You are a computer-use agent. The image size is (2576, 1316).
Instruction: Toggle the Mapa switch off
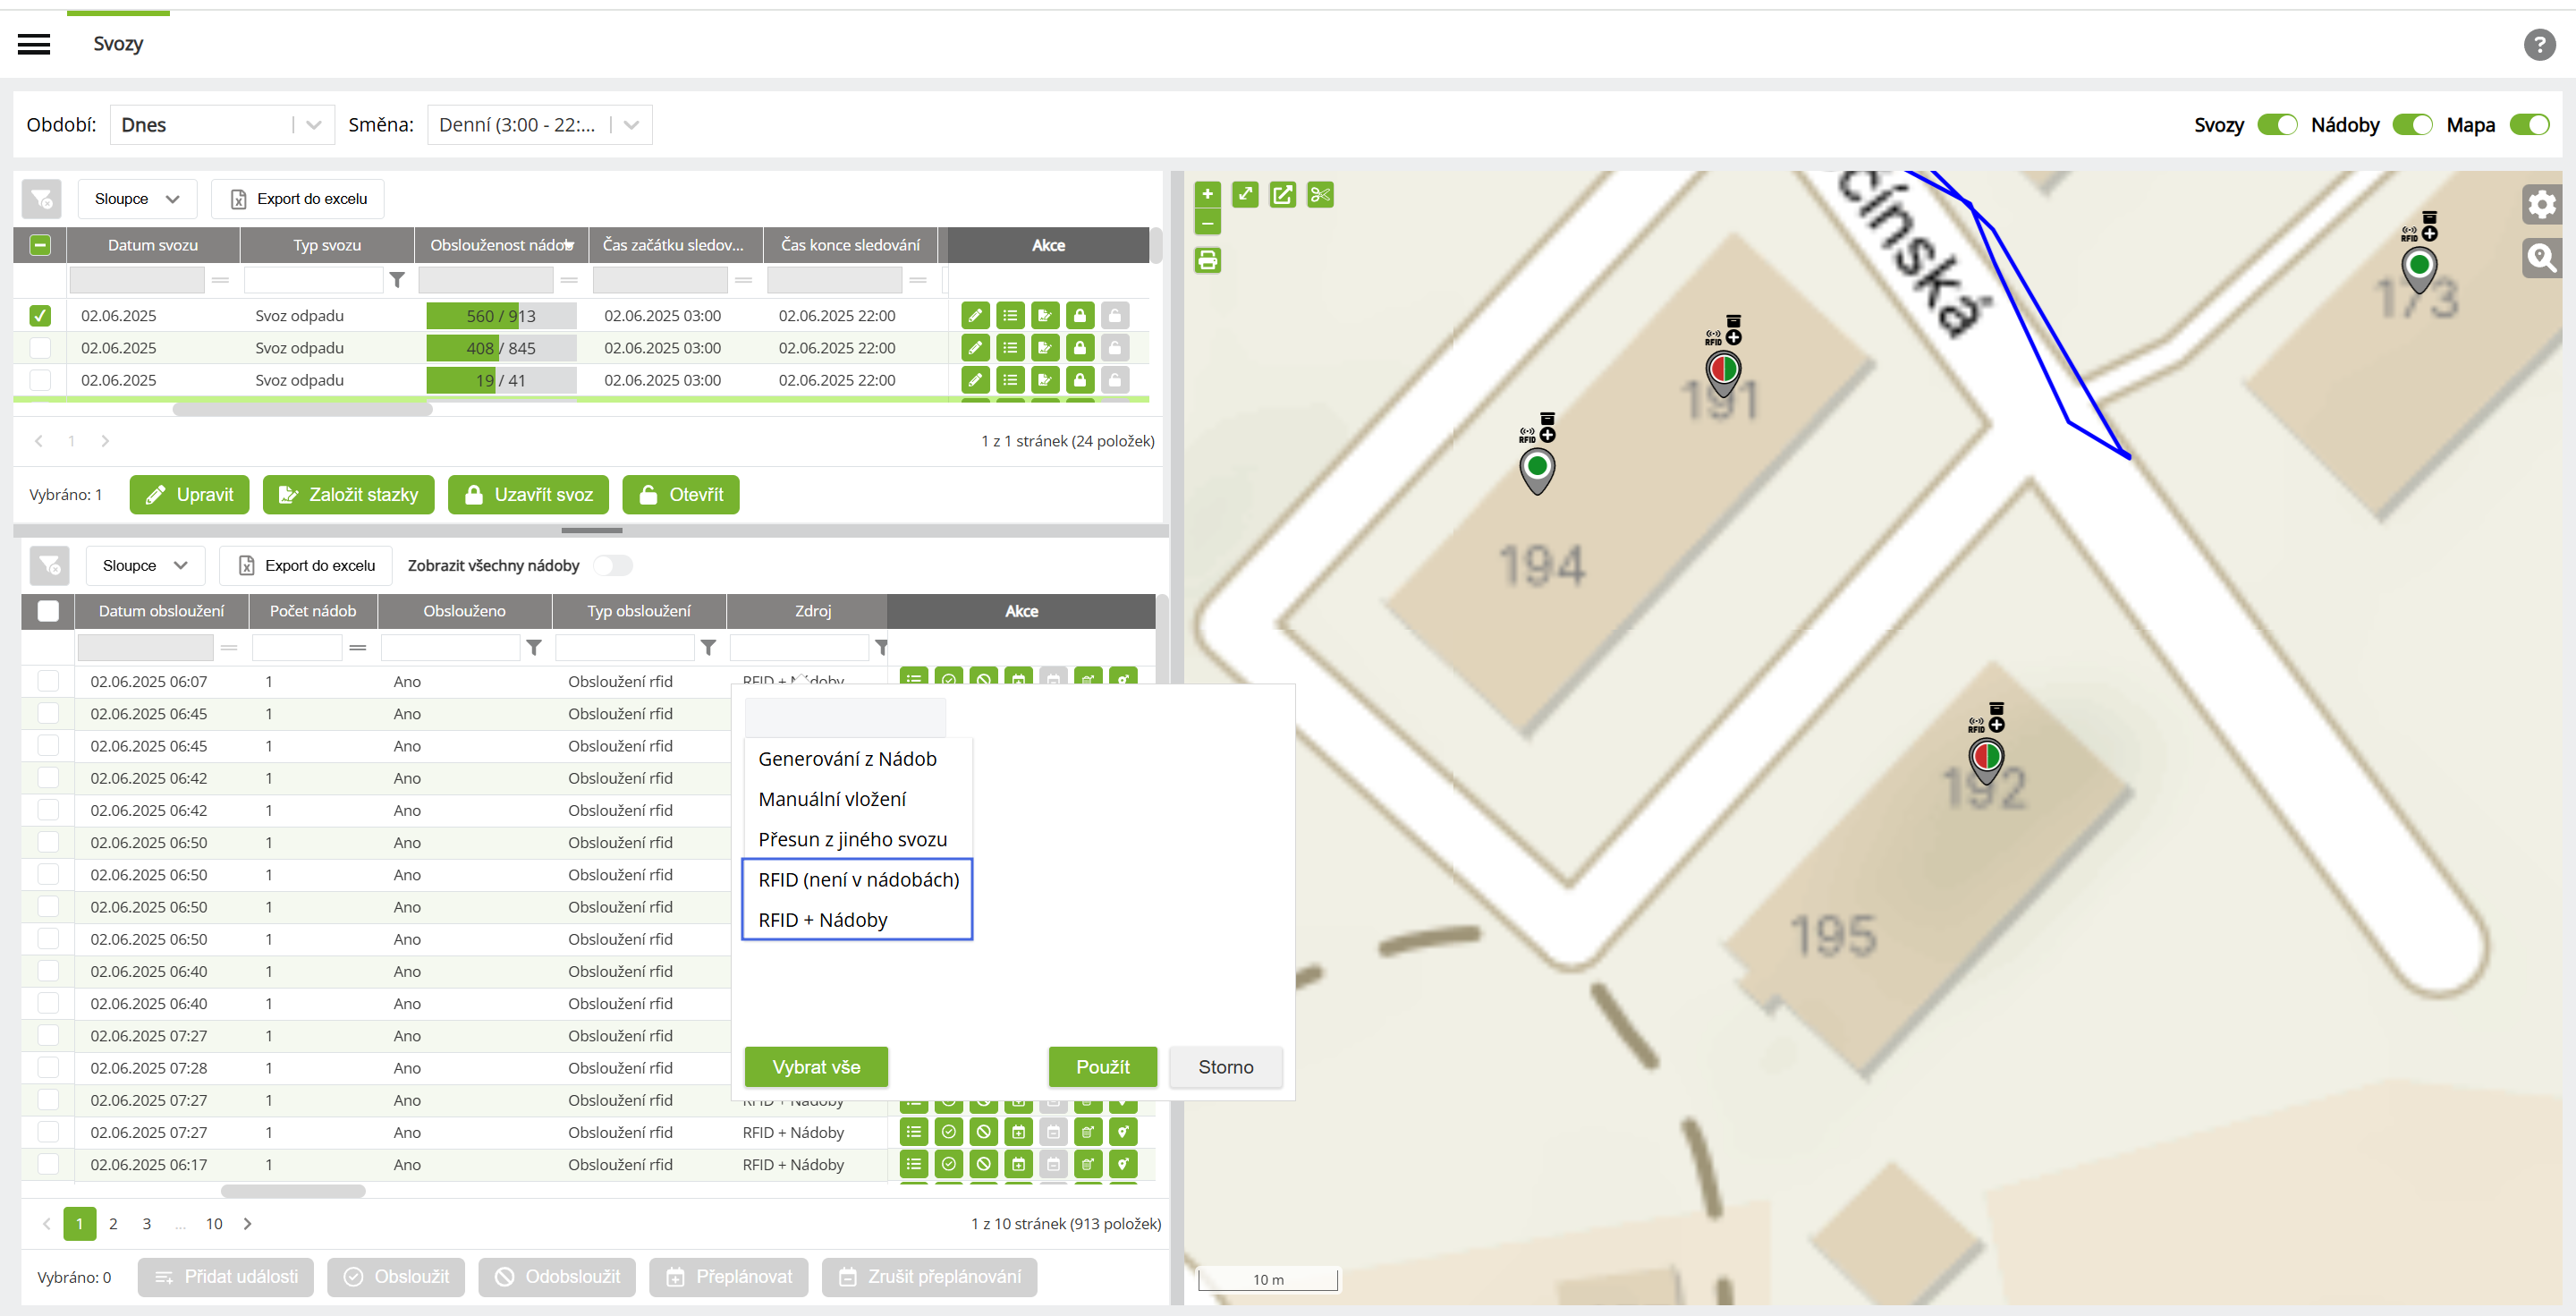[x=2529, y=125]
